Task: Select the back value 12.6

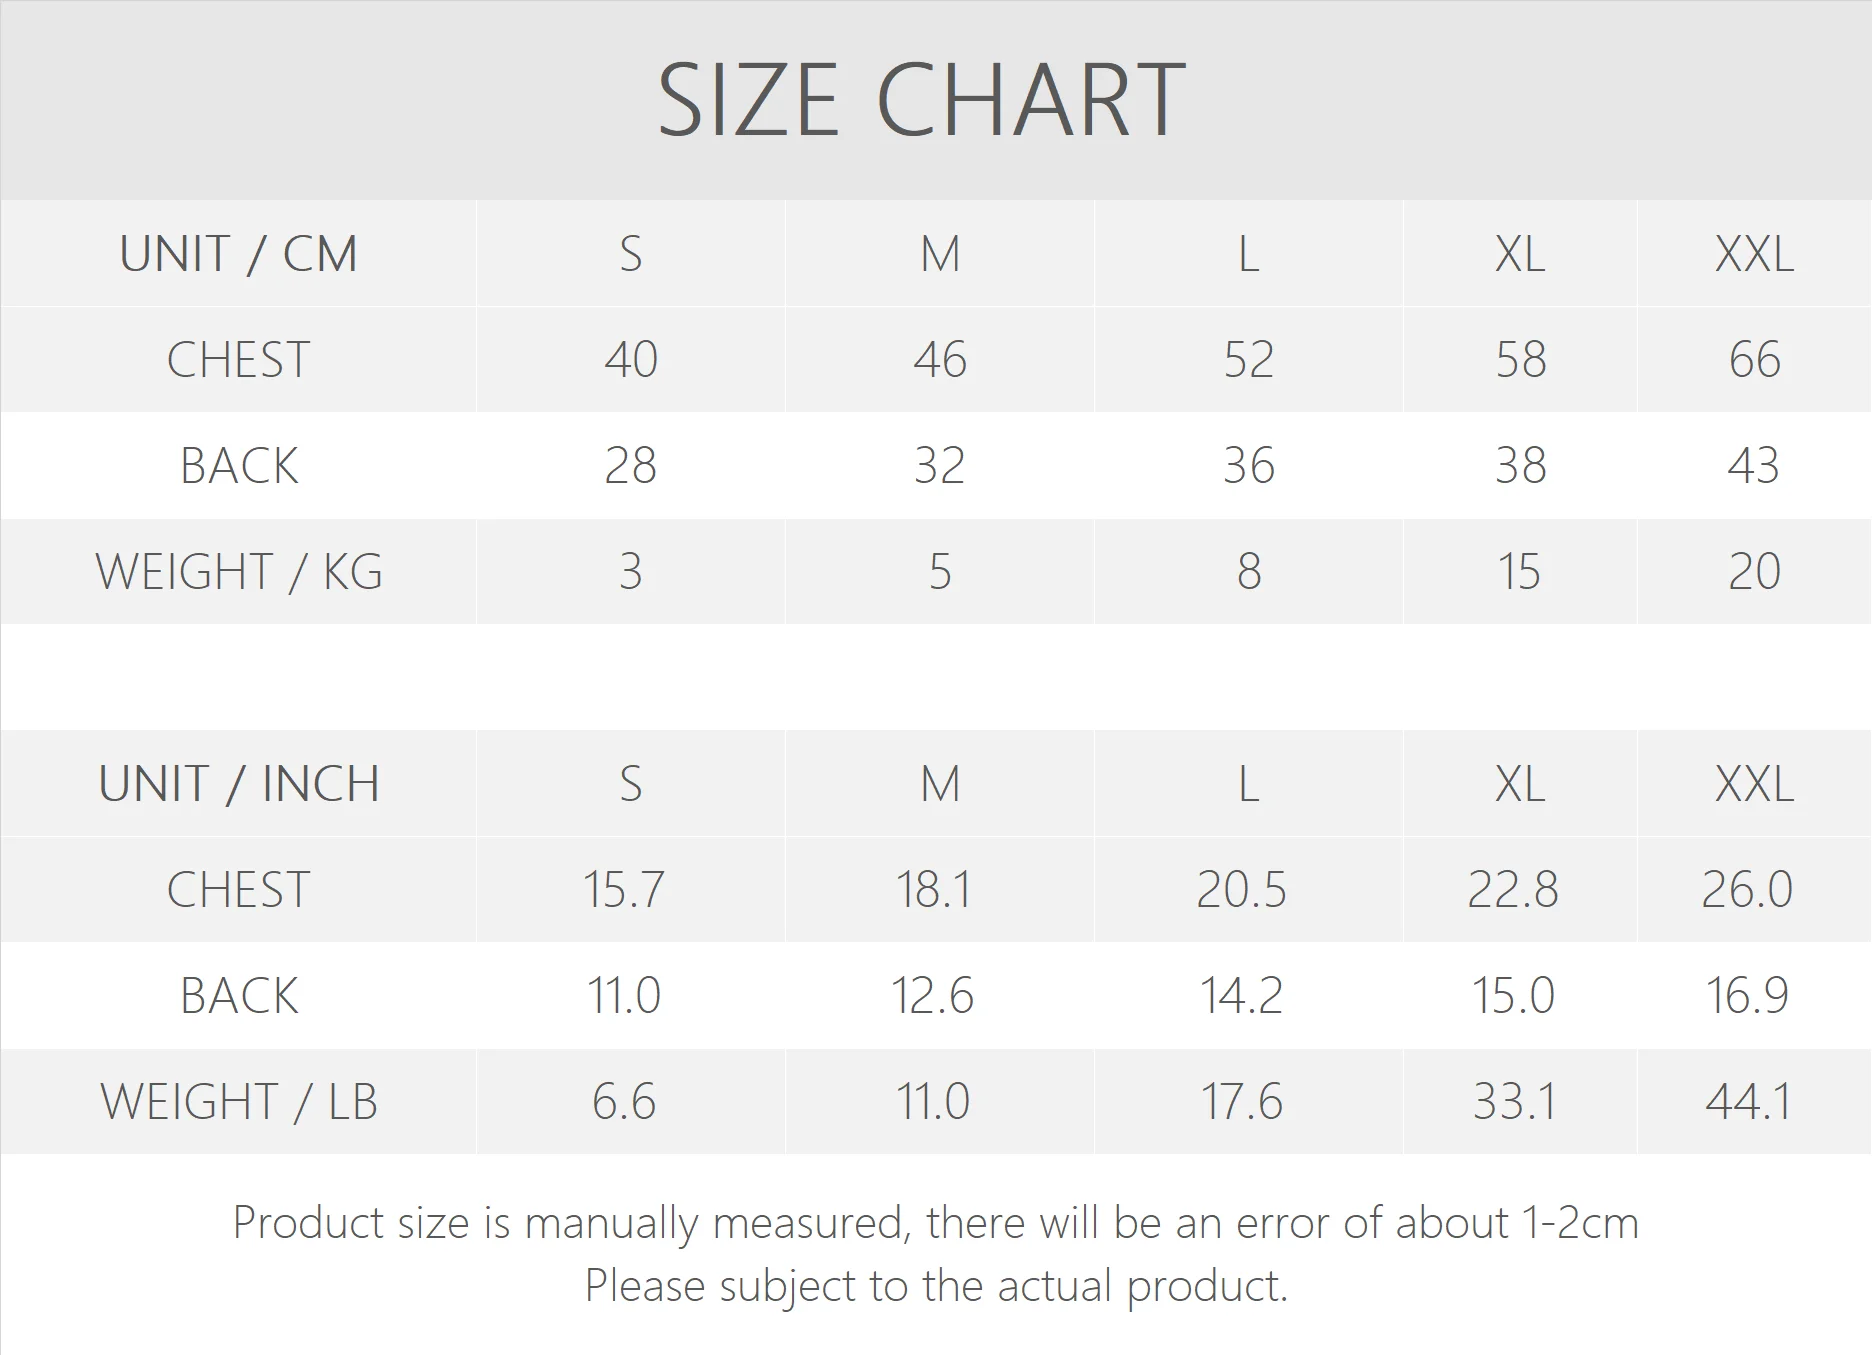Action: point(932,996)
